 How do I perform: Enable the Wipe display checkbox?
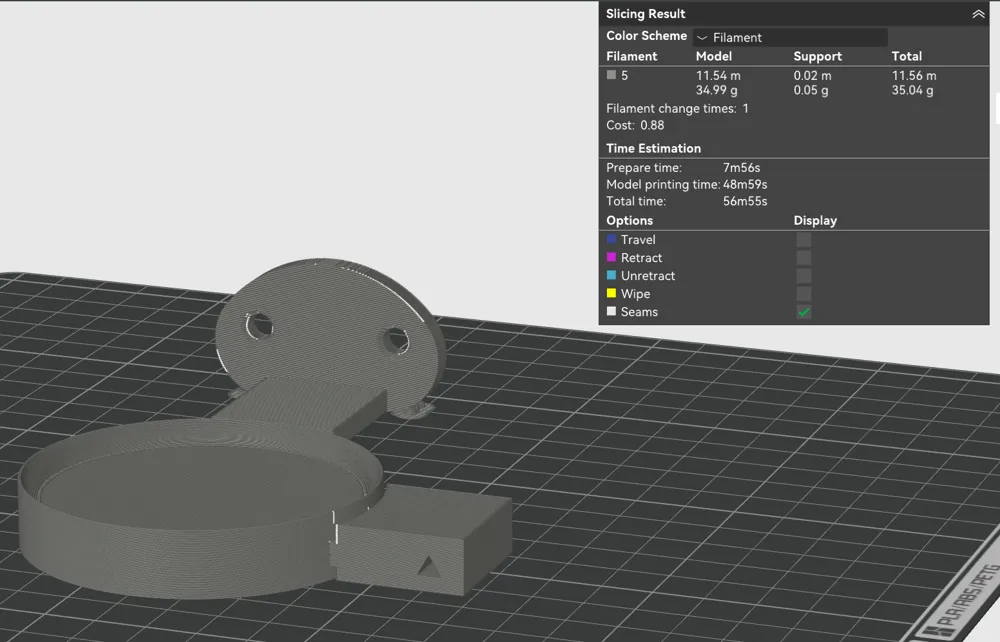(804, 294)
